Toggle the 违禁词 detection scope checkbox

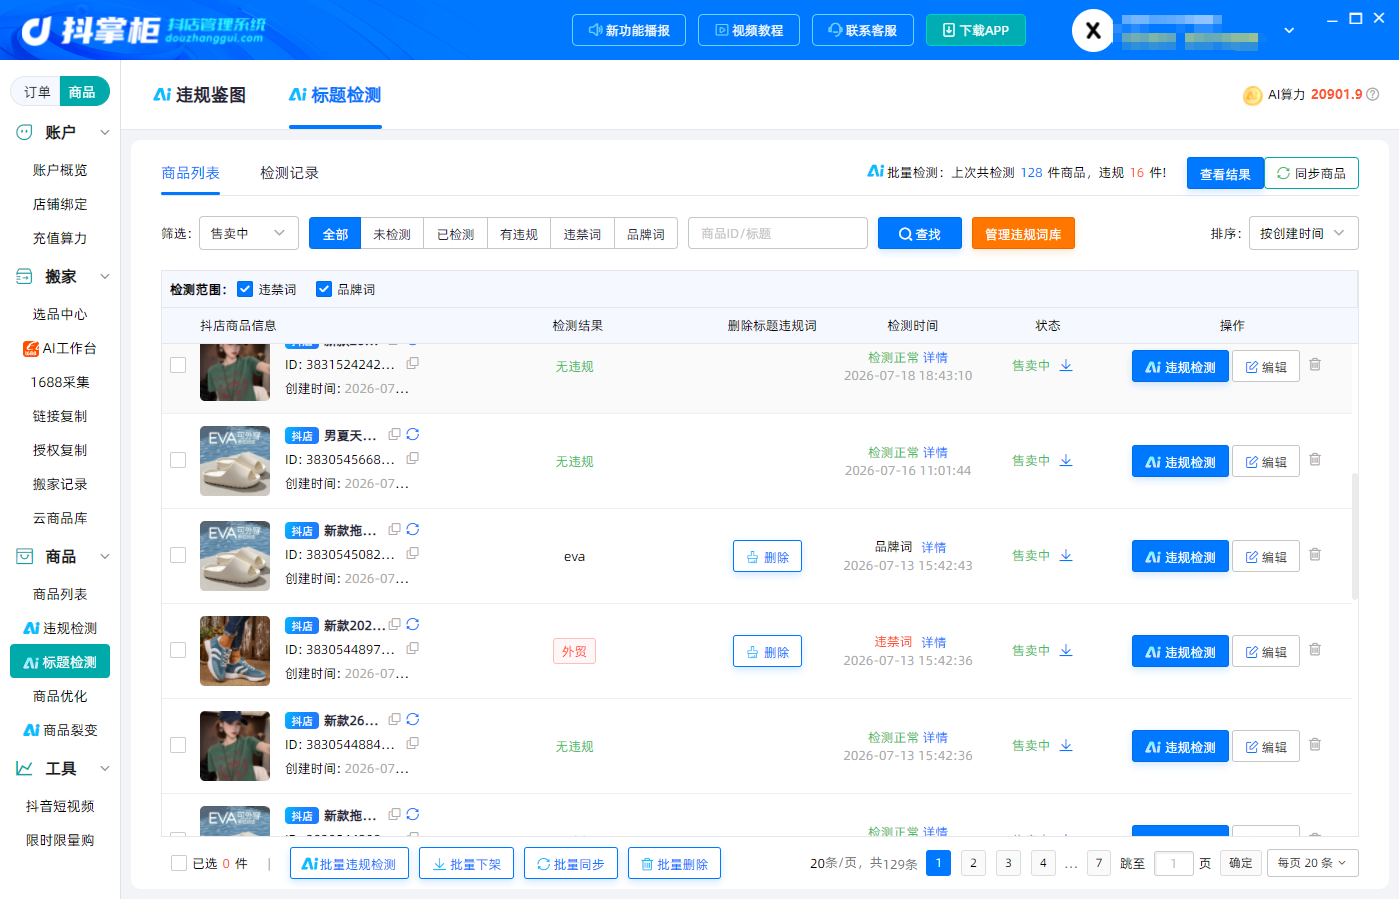point(245,289)
